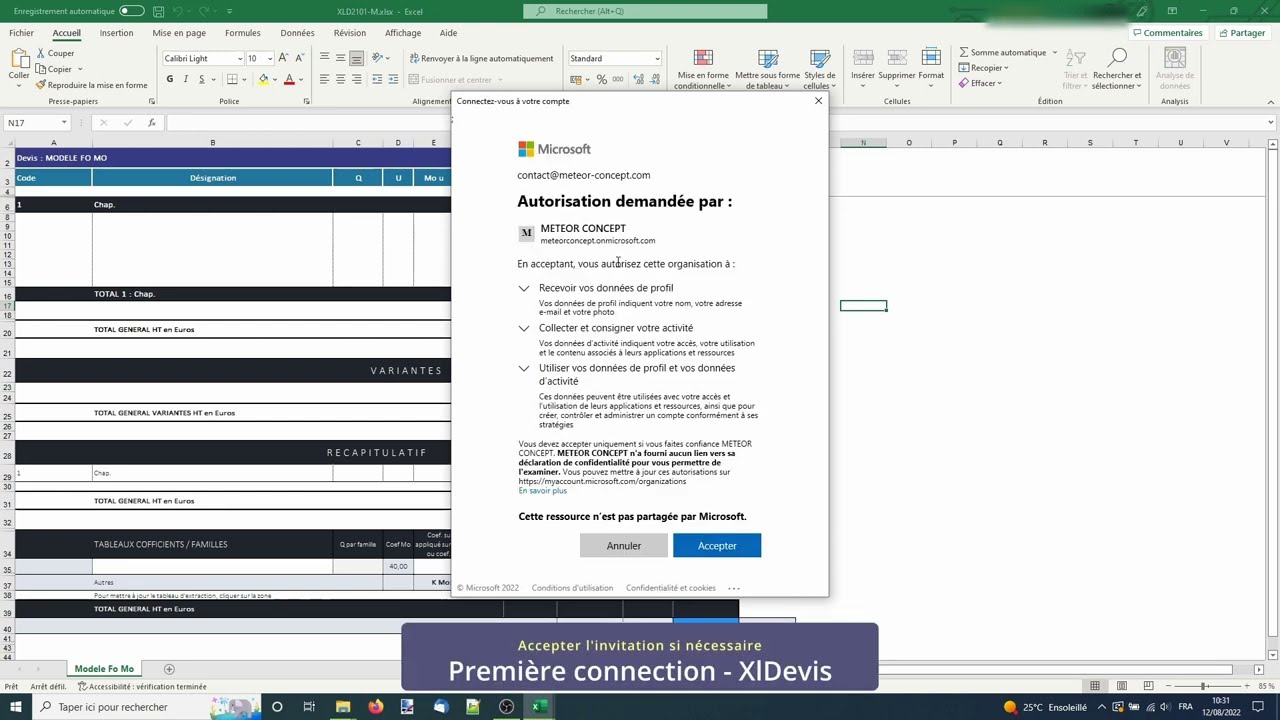Click the Annuler button
The height and width of the screenshot is (720, 1280).
623,546
